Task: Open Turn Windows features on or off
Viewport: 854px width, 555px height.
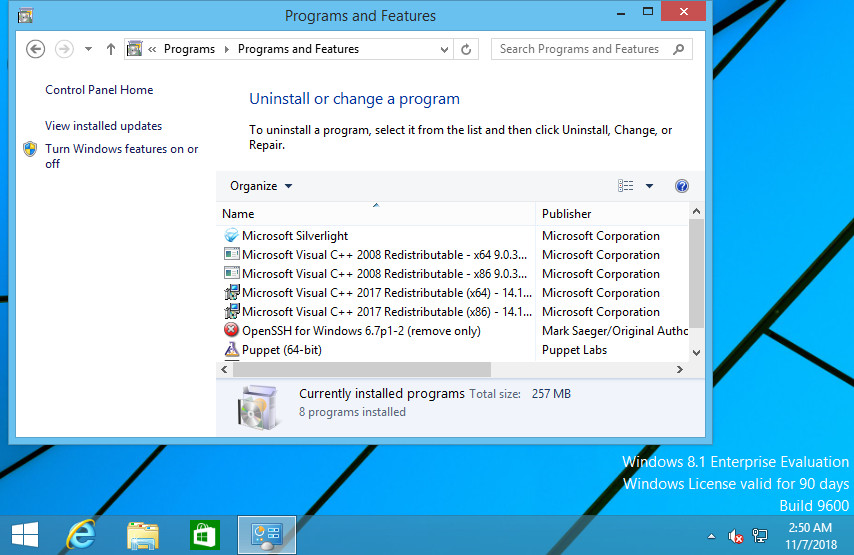Action: coord(121,156)
